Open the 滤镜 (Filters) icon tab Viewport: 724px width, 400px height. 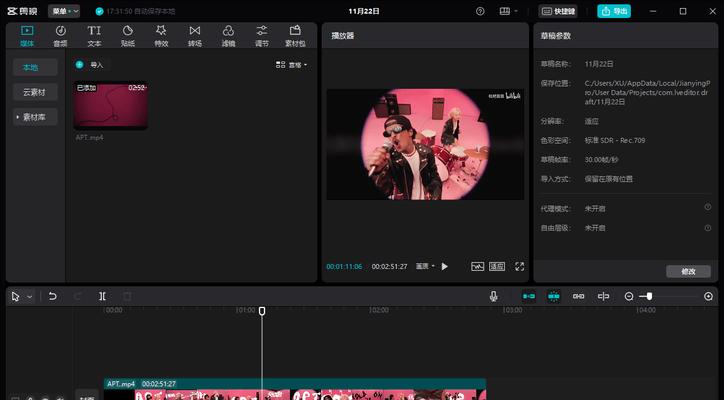pyautogui.click(x=228, y=36)
